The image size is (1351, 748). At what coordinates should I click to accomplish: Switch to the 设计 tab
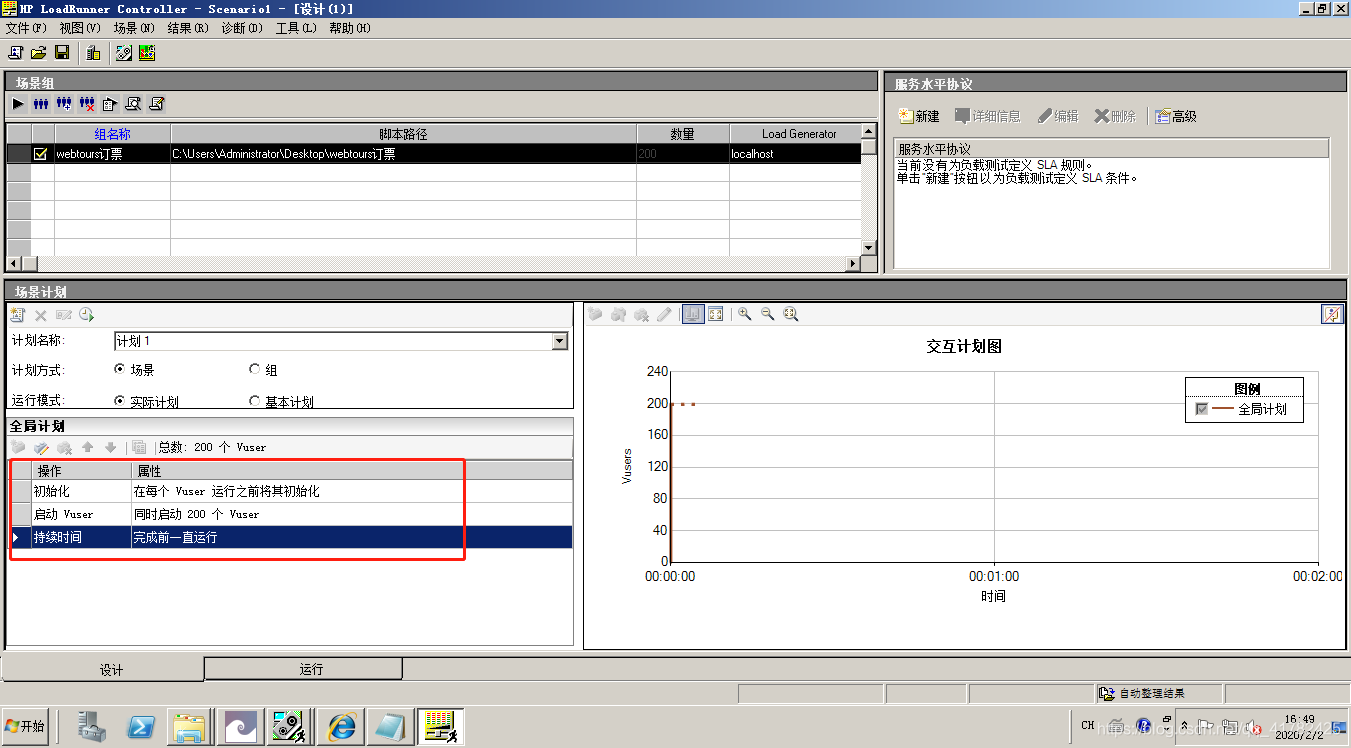click(x=103, y=669)
